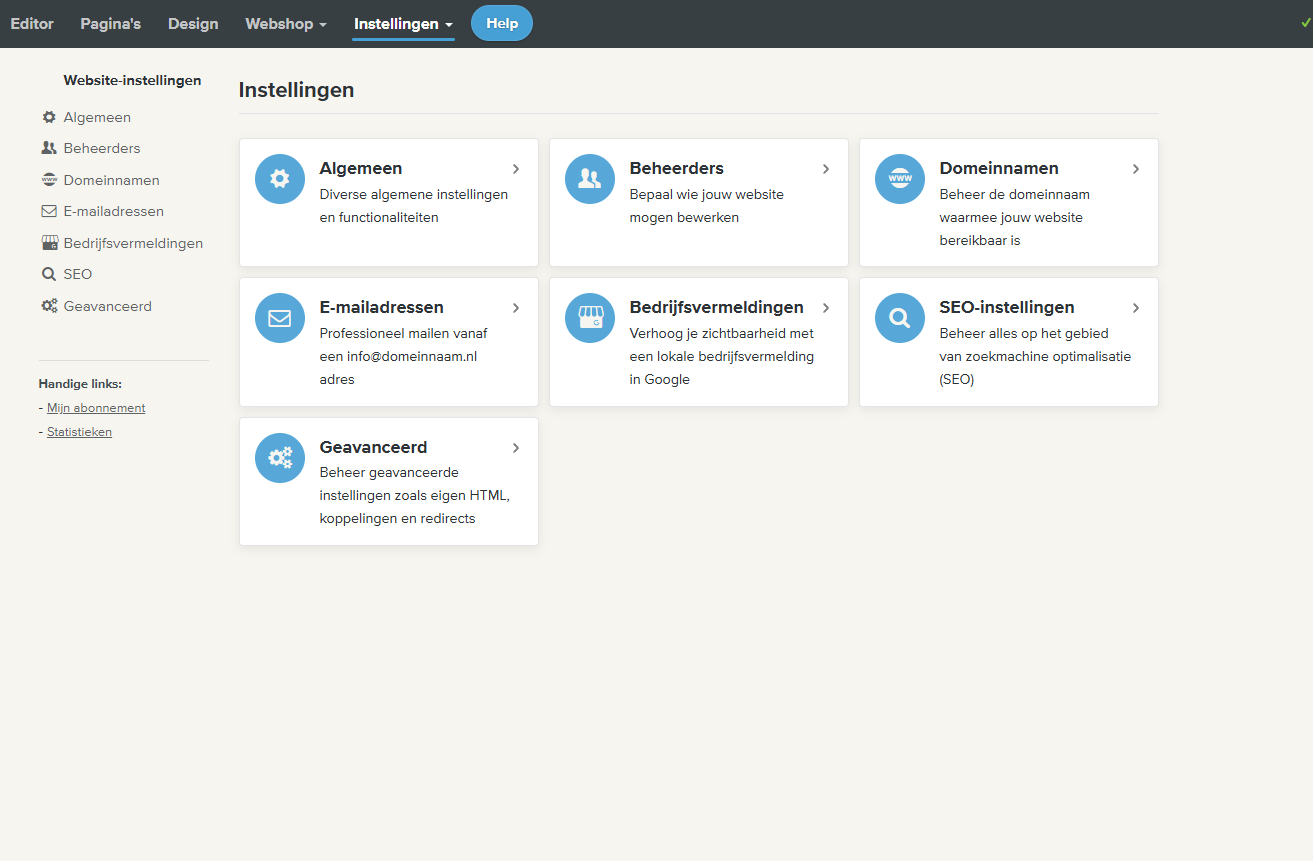
Task: Open the E-mailadressen card chevron
Action: point(516,308)
